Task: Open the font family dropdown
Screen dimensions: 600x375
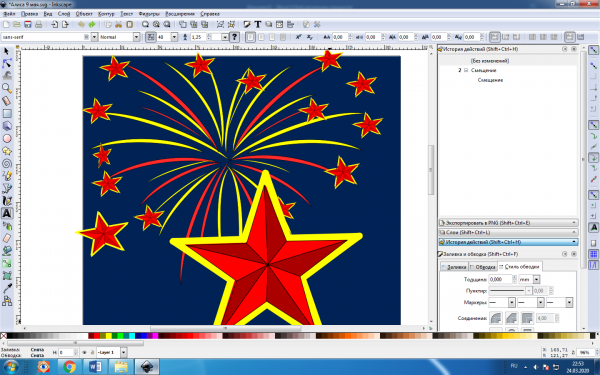Action: (94, 37)
